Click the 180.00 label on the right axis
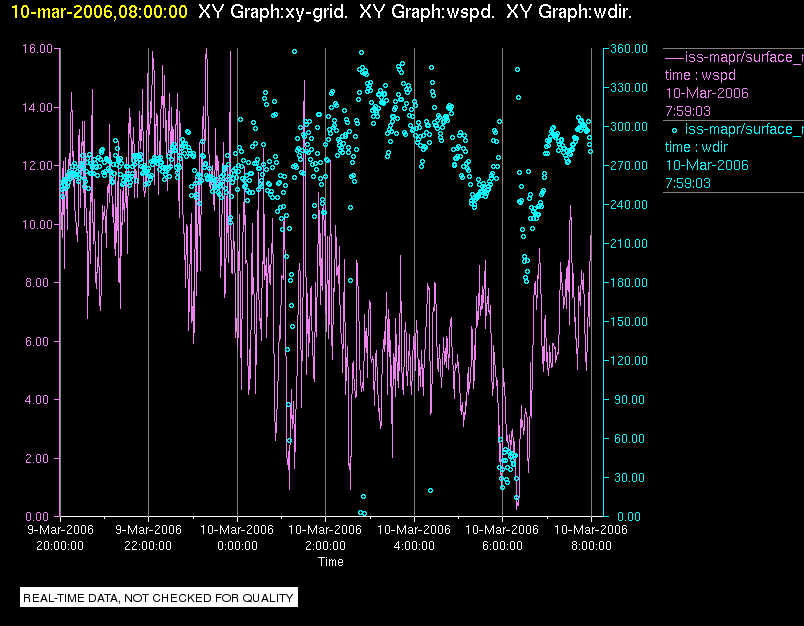This screenshot has height=626, width=804. (625, 283)
